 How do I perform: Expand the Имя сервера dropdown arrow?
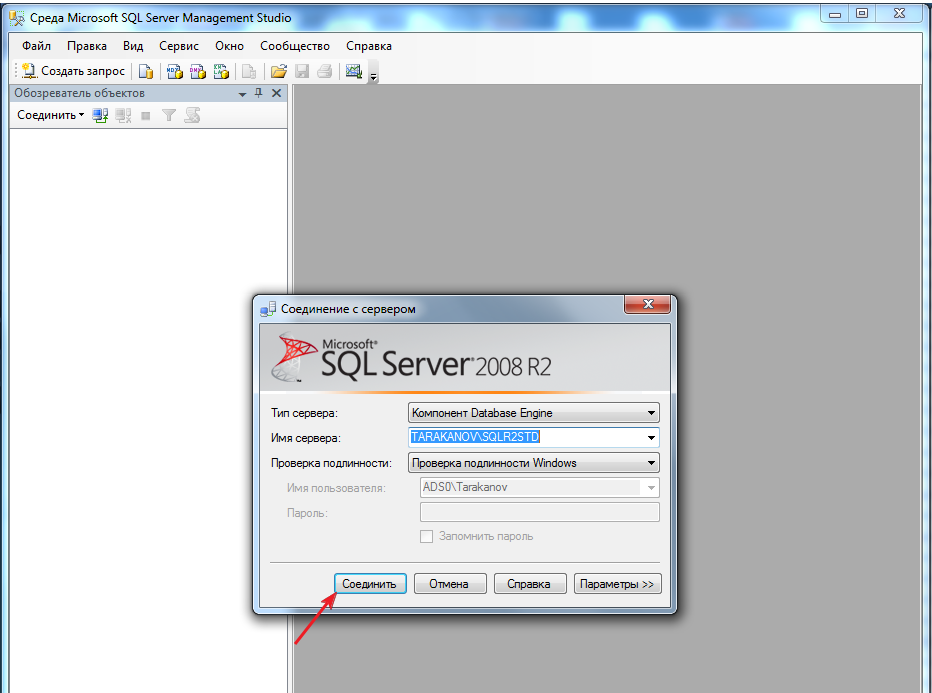[651, 438]
